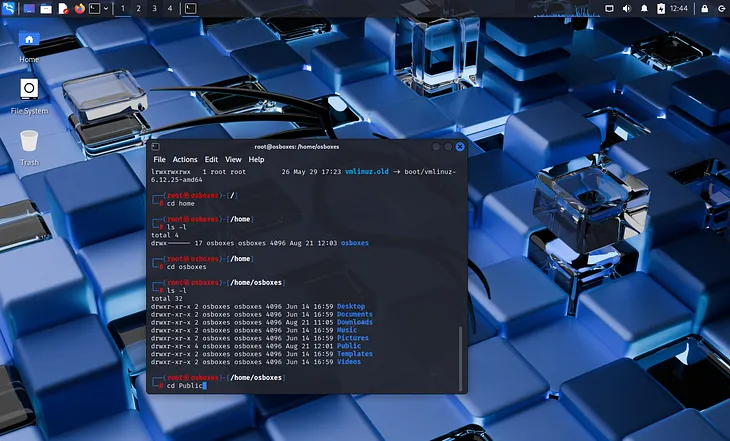Click the volume speaker icon
The image size is (730, 441).
pos(627,8)
